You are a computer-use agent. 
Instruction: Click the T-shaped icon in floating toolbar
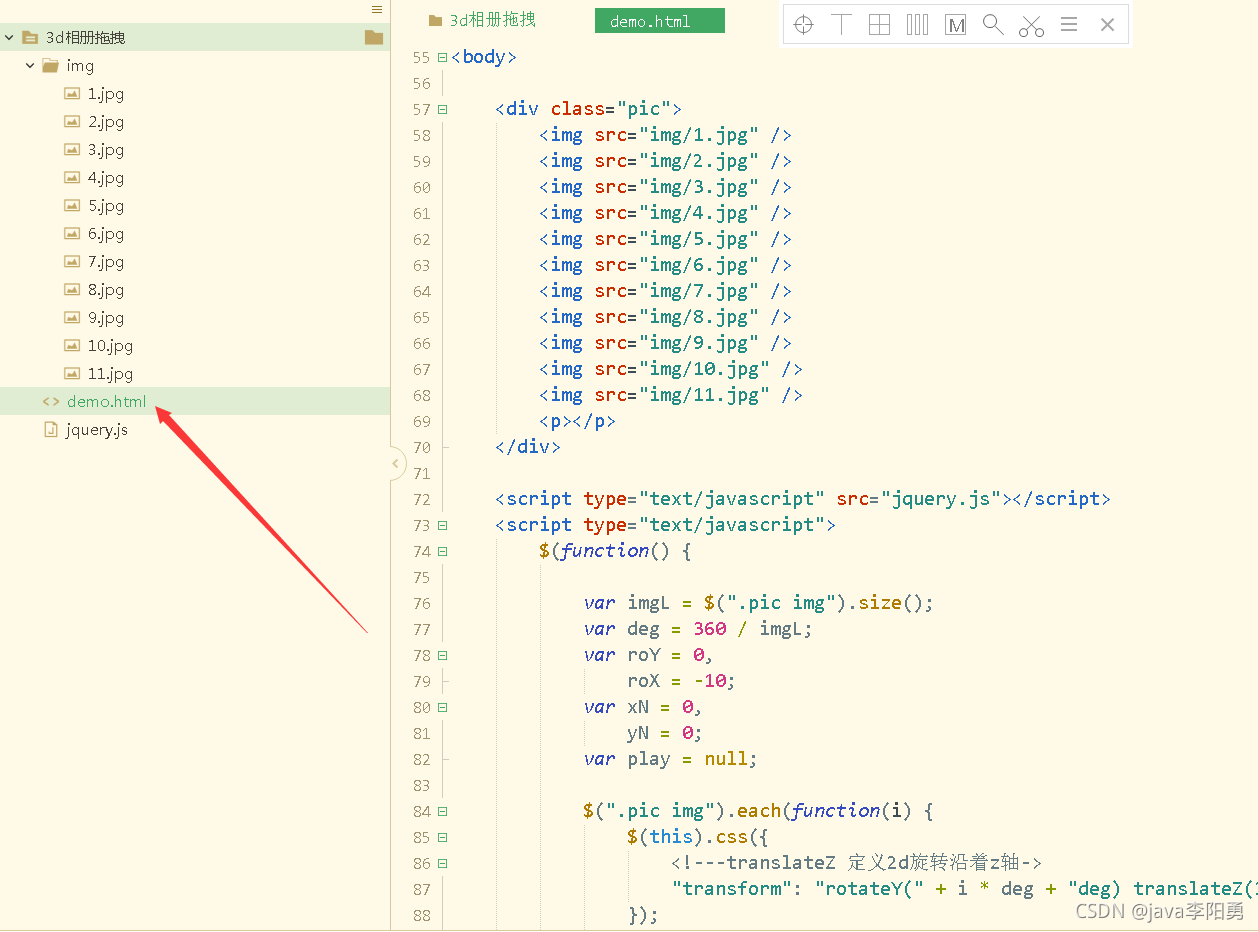click(842, 25)
